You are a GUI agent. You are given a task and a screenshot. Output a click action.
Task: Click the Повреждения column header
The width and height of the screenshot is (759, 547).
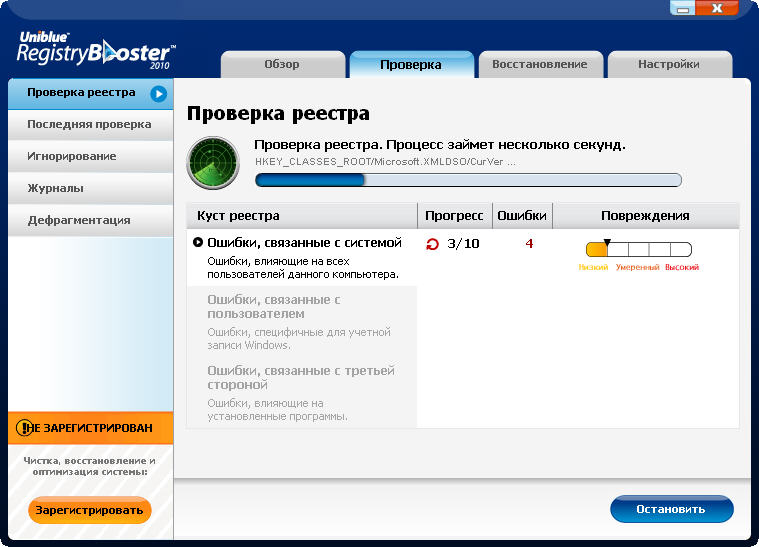click(x=646, y=216)
